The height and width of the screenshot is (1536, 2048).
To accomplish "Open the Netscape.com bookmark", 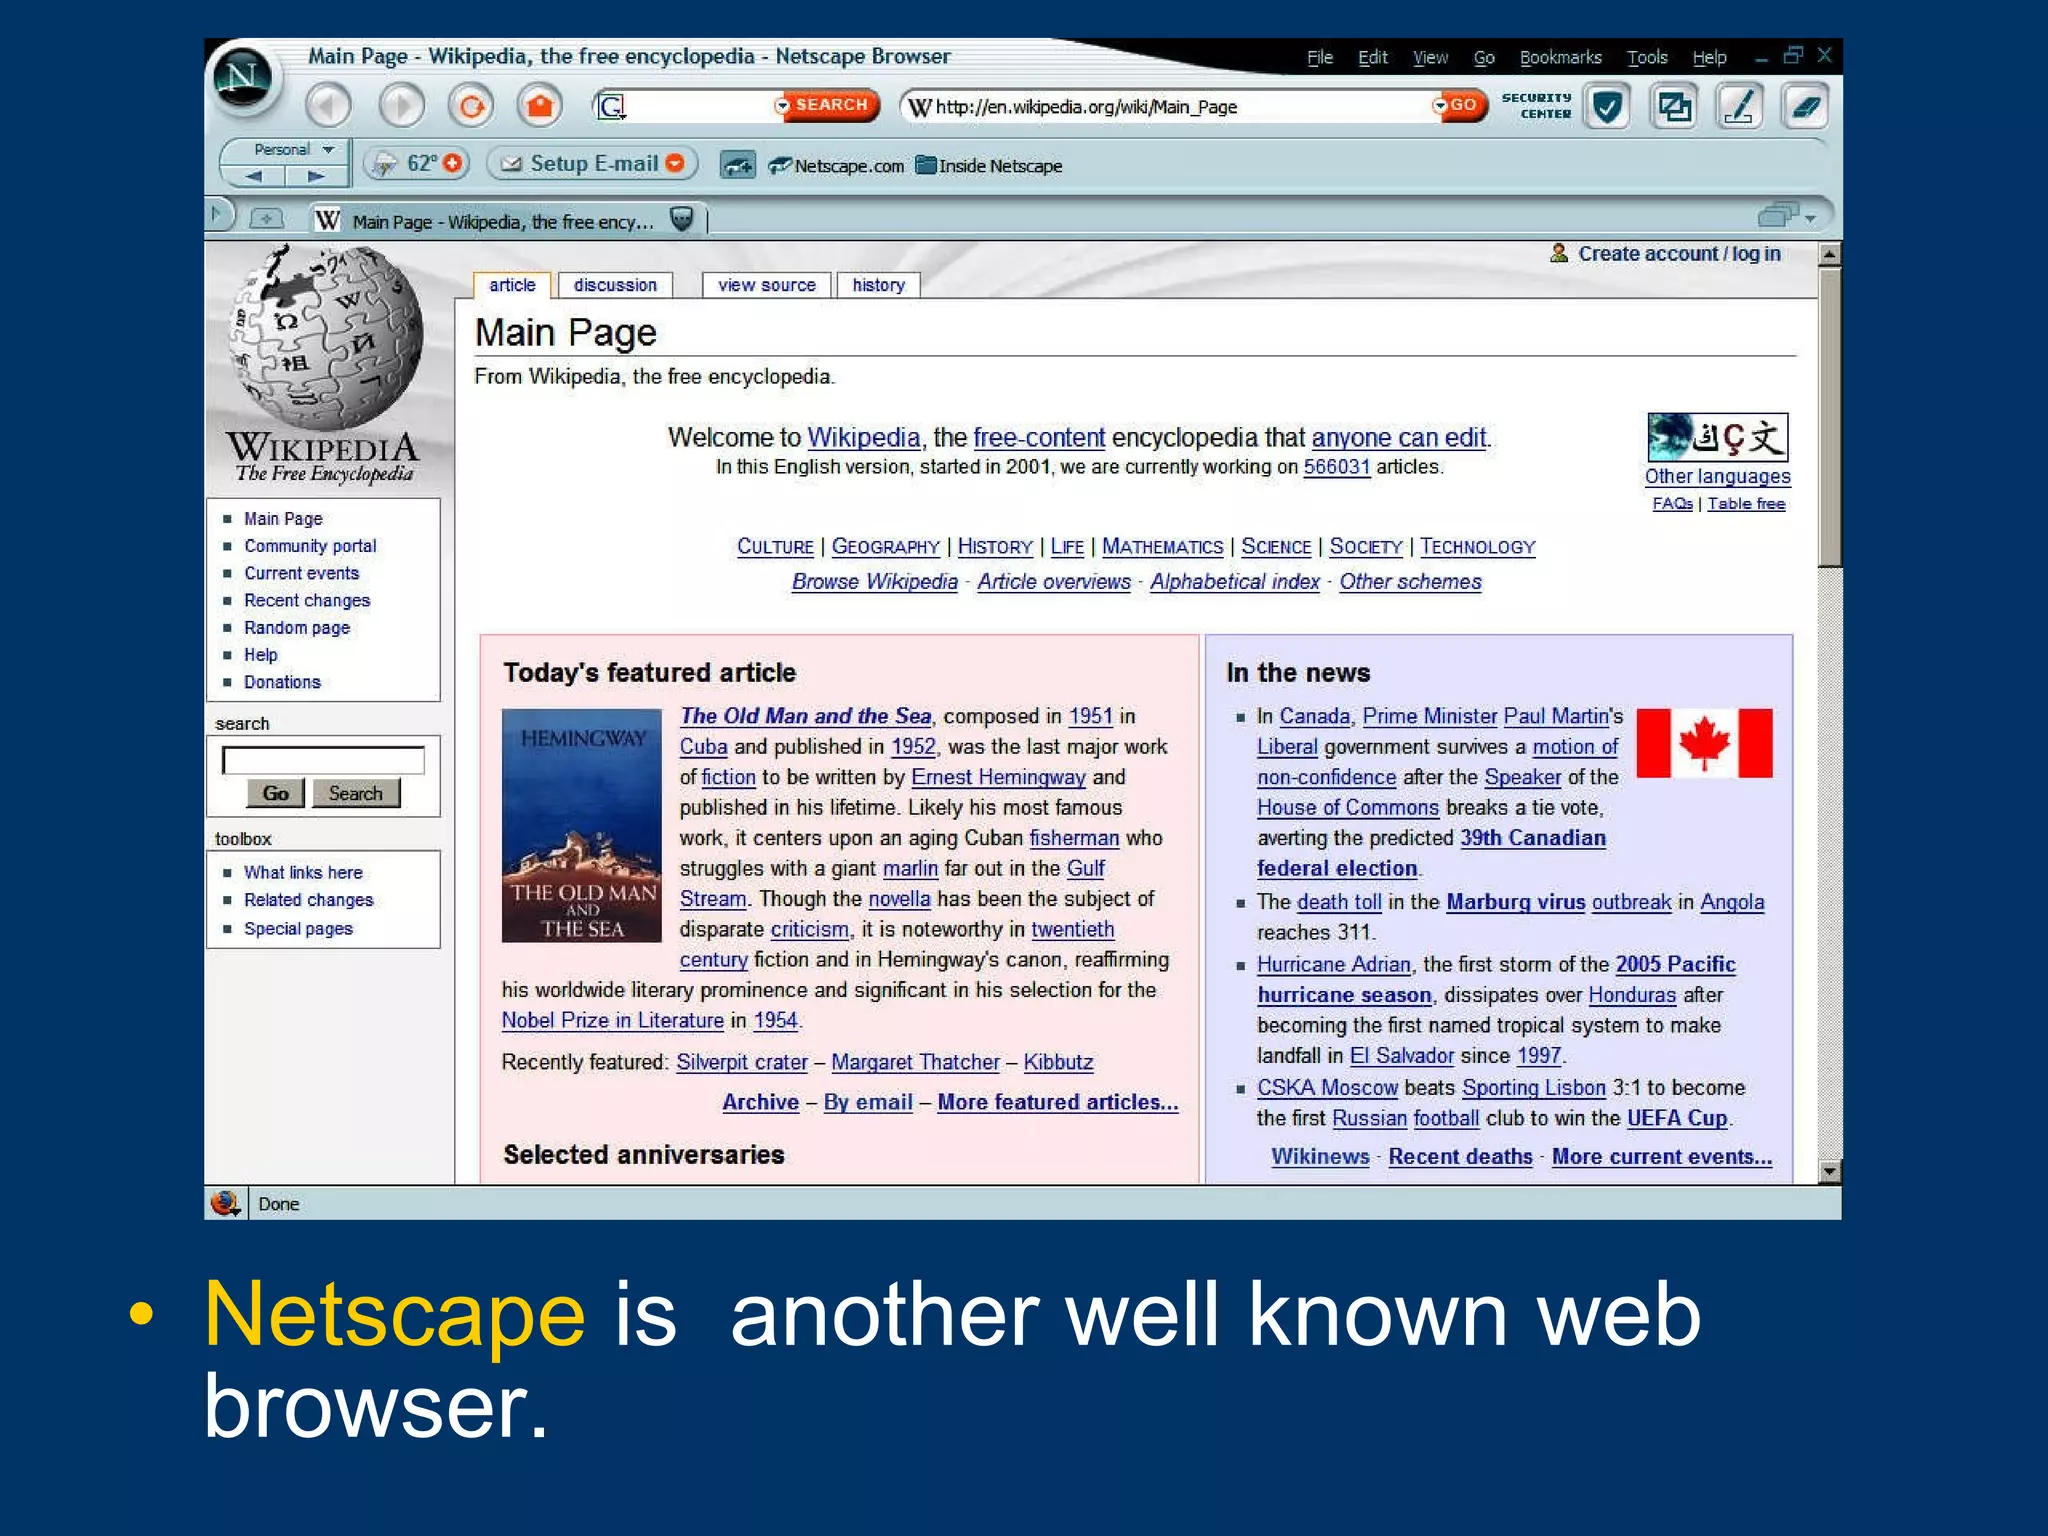I will (836, 166).
